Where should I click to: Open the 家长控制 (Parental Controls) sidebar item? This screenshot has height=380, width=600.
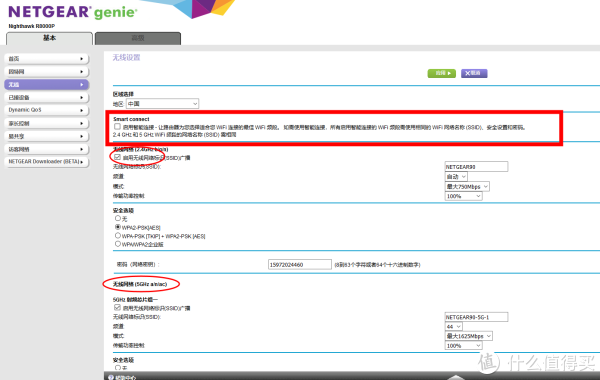[46, 123]
